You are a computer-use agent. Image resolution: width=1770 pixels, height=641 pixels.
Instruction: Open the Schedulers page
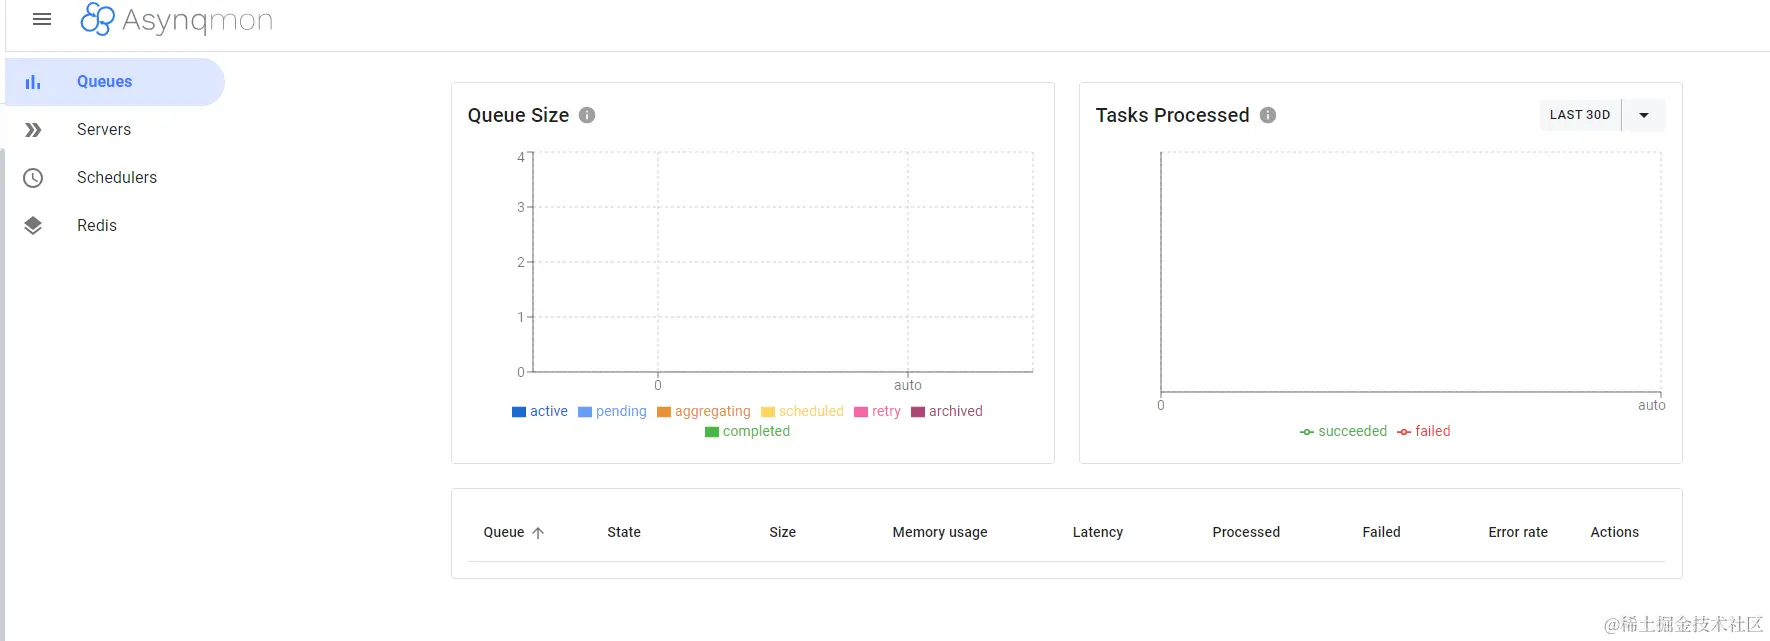point(117,178)
